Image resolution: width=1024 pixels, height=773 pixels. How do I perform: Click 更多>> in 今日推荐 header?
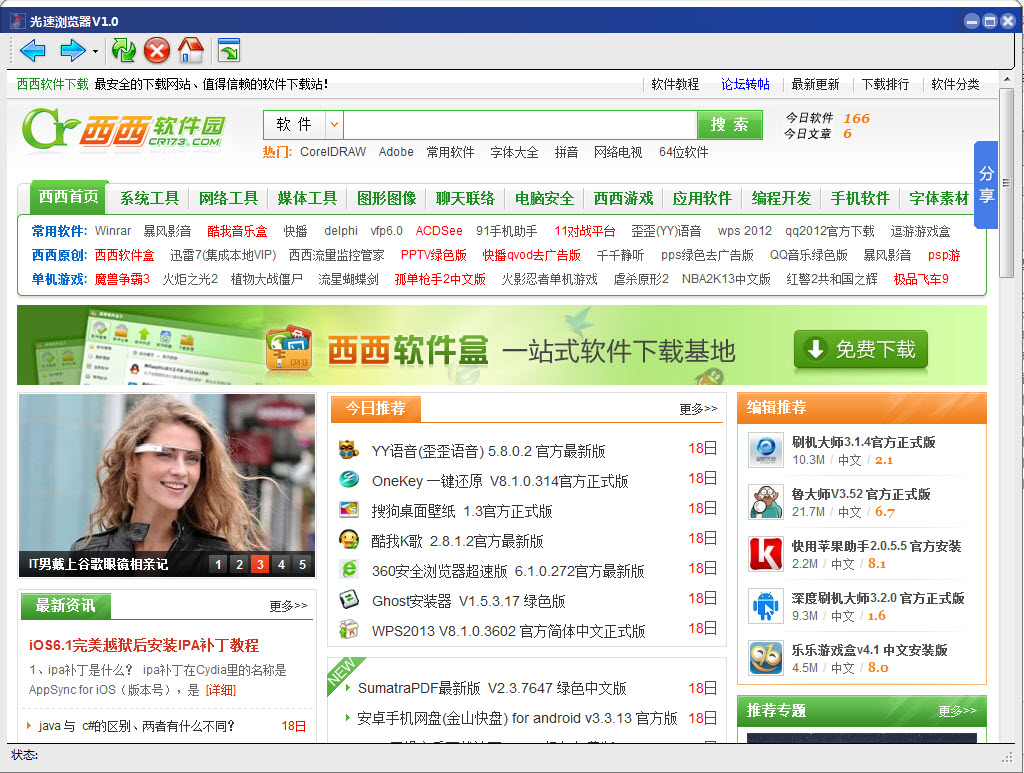698,409
